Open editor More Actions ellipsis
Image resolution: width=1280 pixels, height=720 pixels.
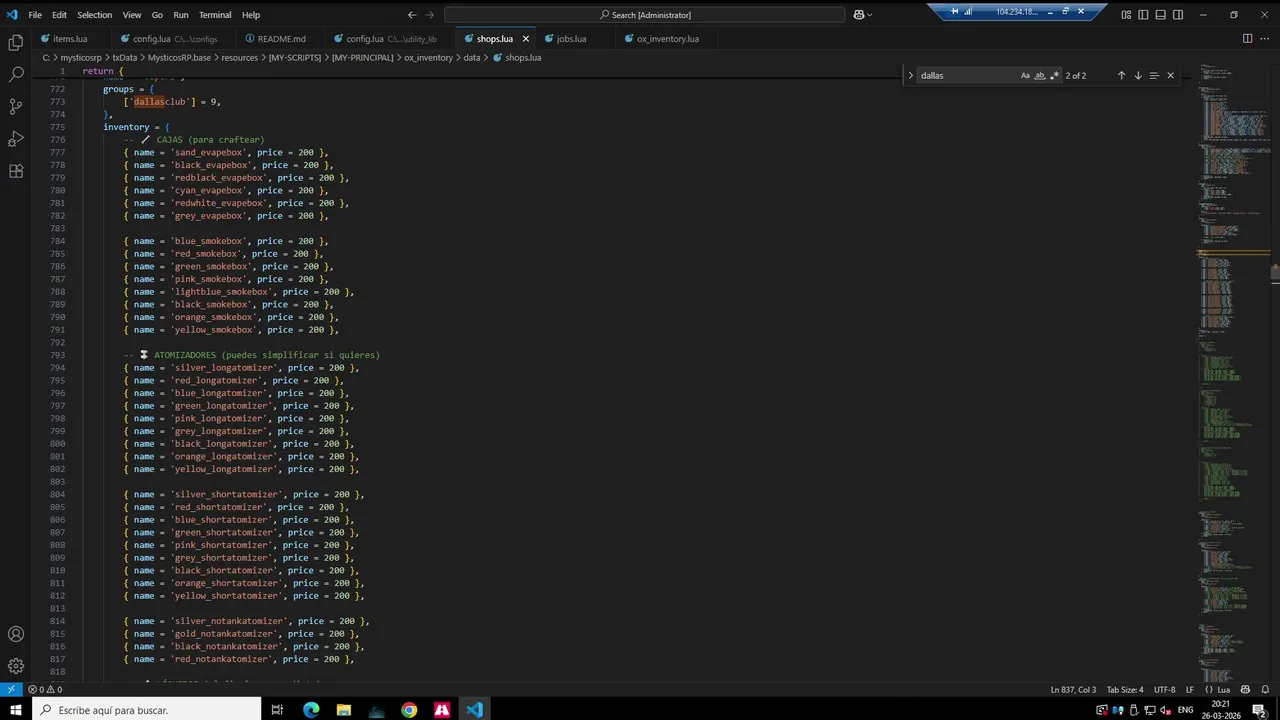click(x=1264, y=39)
